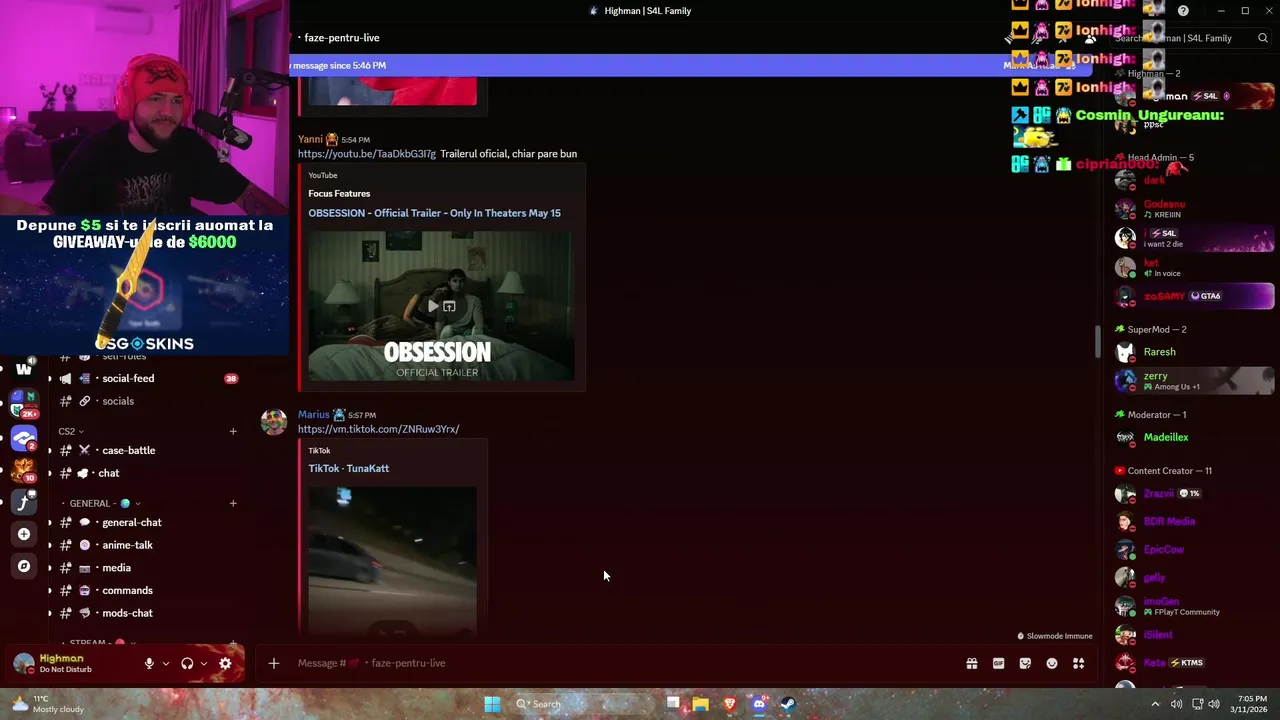Open the J server icon in sidebar
The height and width of the screenshot is (720, 1280).
(24, 502)
